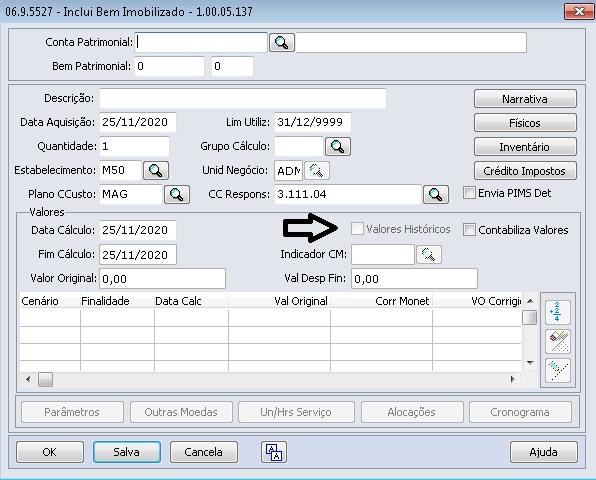Click the Un/Hrs Serviço button
This screenshot has width=596, height=480.
(296, 412)
